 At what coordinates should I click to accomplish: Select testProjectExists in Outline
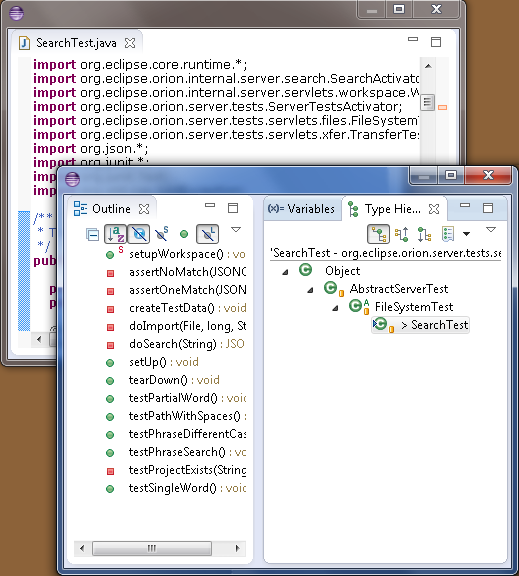point(187,470)
